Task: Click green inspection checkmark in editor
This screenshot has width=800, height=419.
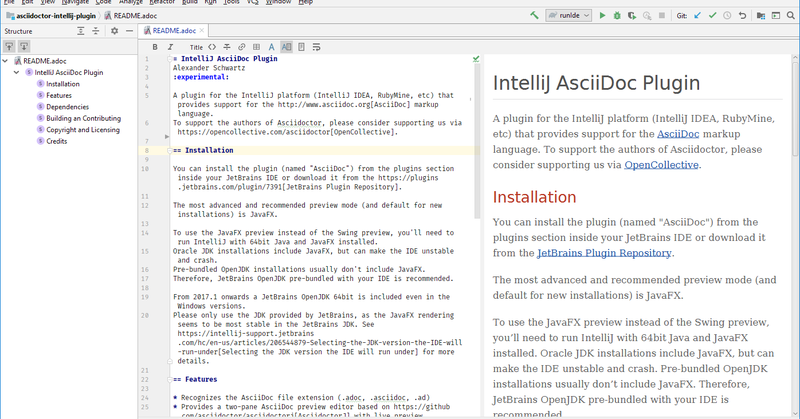Action: (476, 59)
